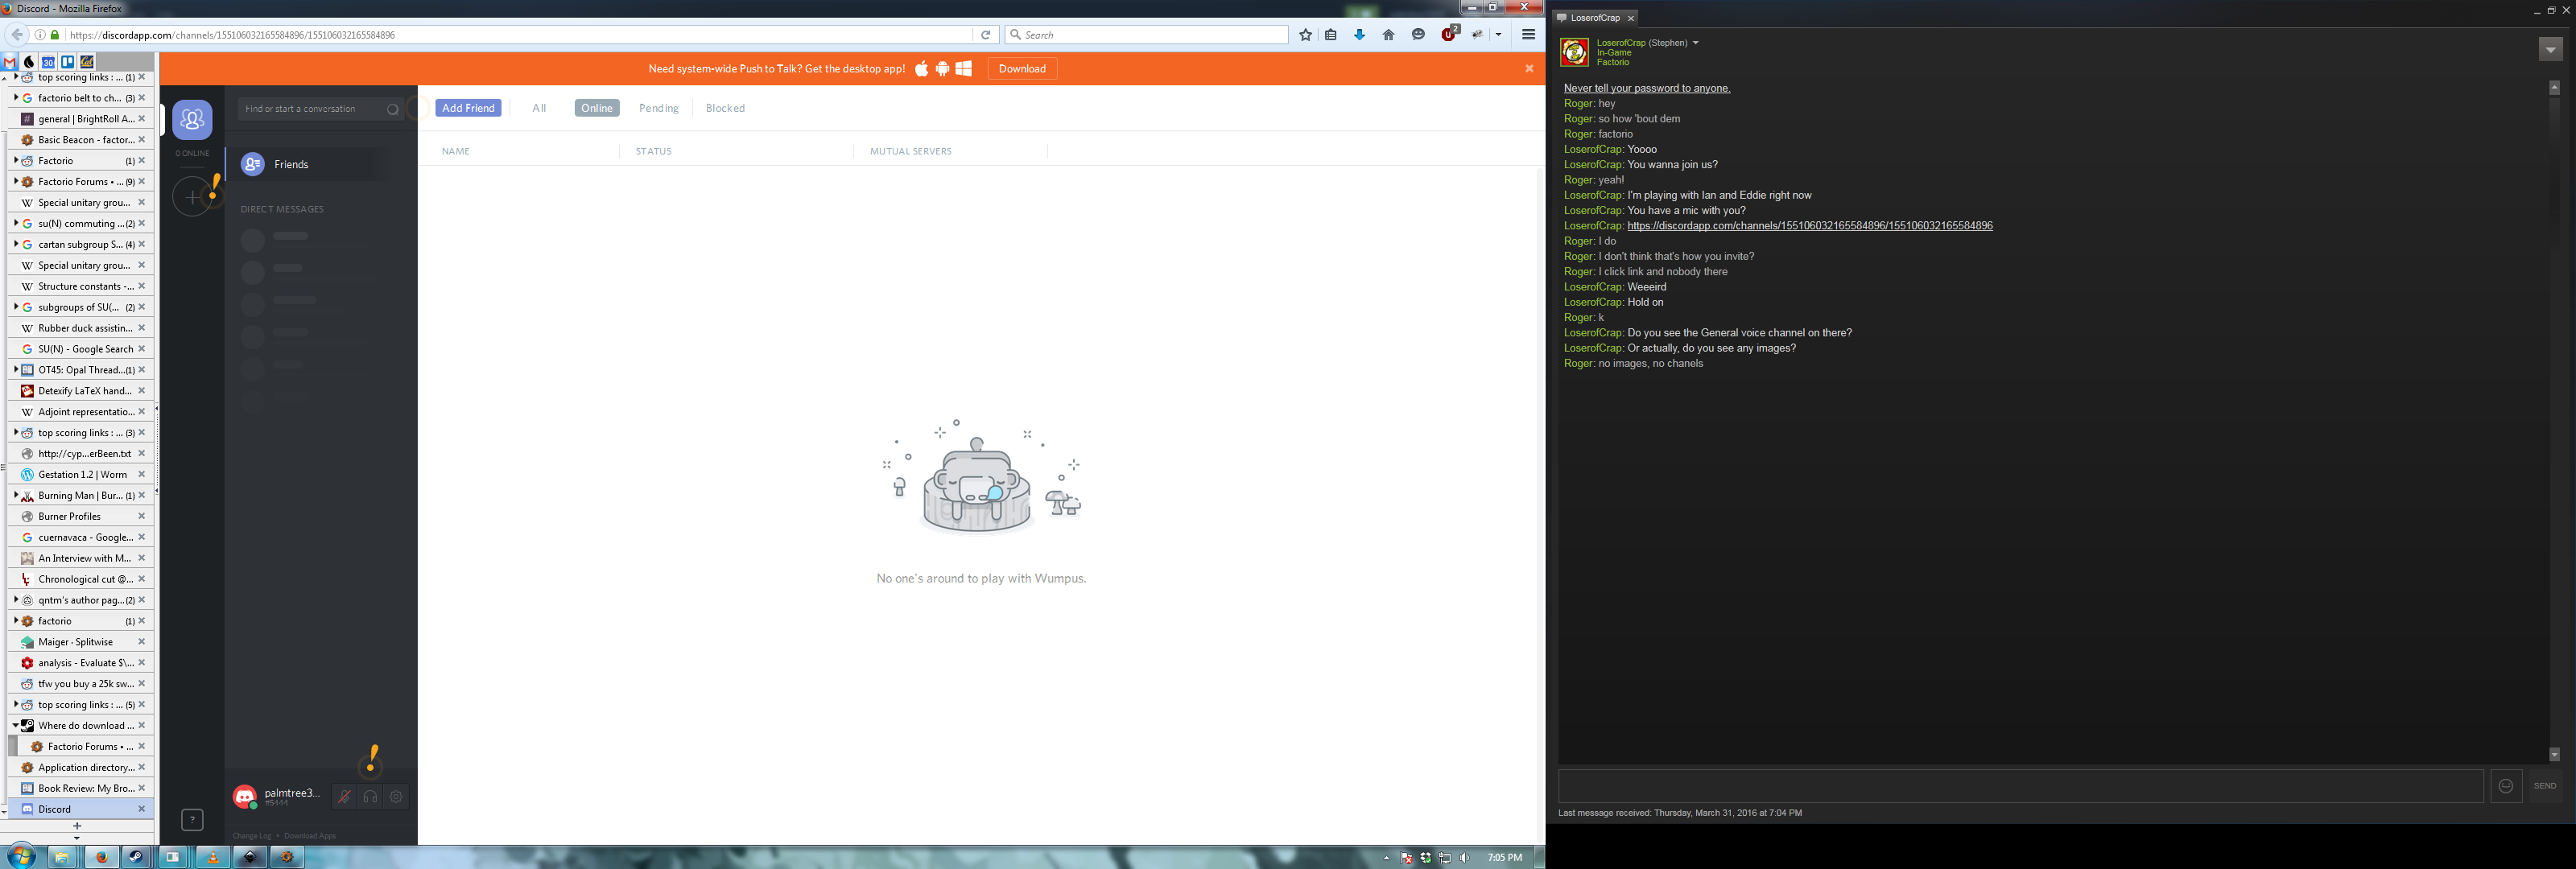Viewport: 2576px width, 869px height.
Task: Collapse the 'Where do download...' tab group
Action: [15, 725]
